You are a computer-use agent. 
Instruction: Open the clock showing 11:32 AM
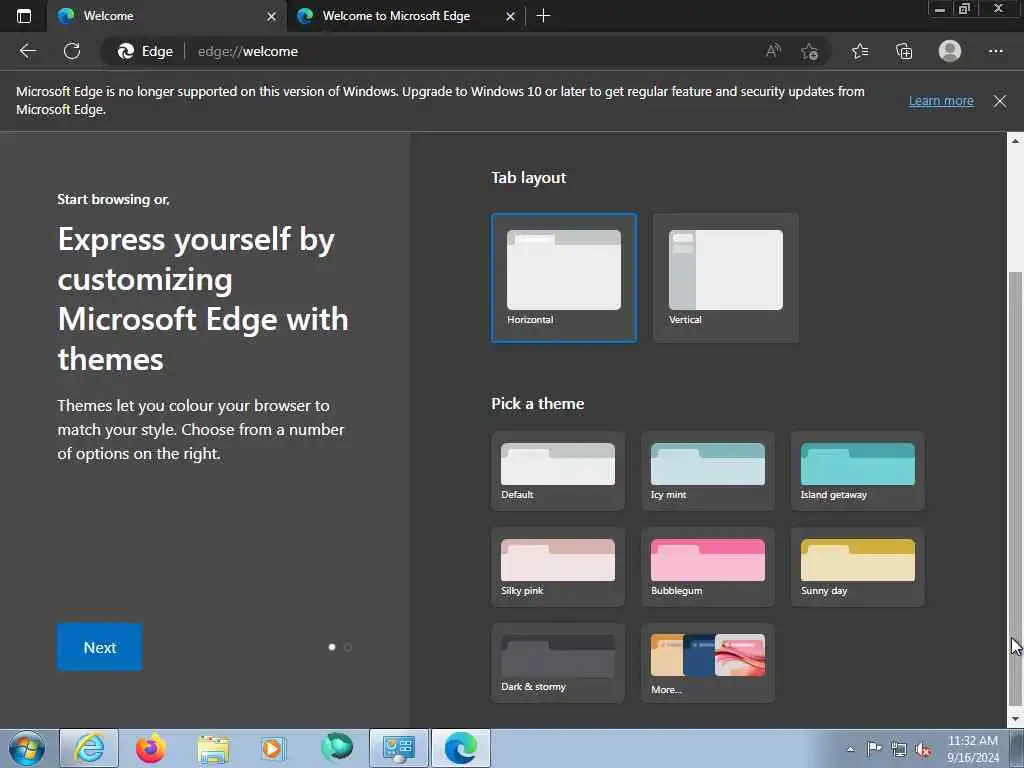point(972,749)
